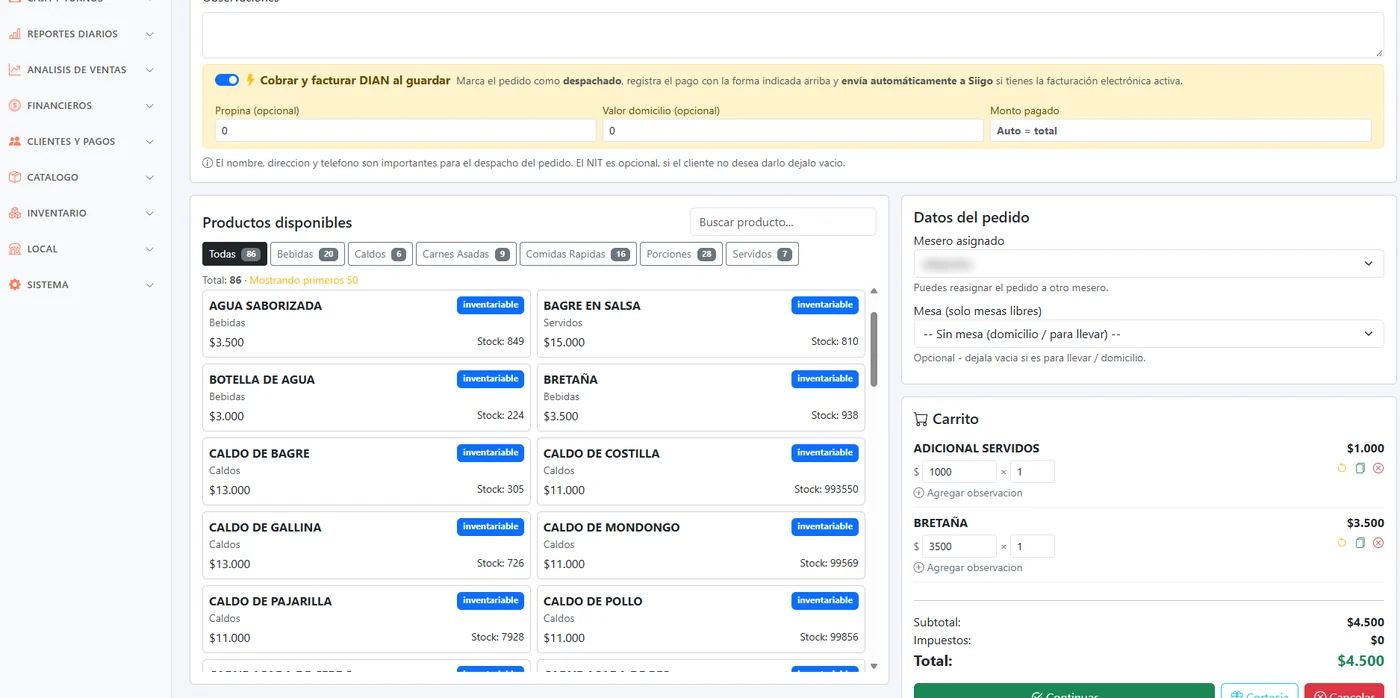1400x698 pixels.
Task: Edit BRETAÑA price field 3500
Action: pos(959,547)
